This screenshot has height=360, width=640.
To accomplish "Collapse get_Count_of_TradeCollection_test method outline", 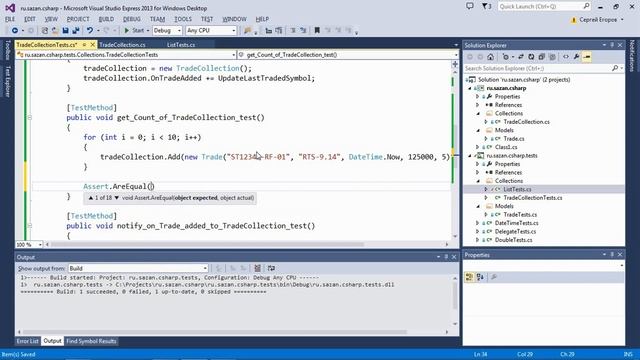I will 29,118.
